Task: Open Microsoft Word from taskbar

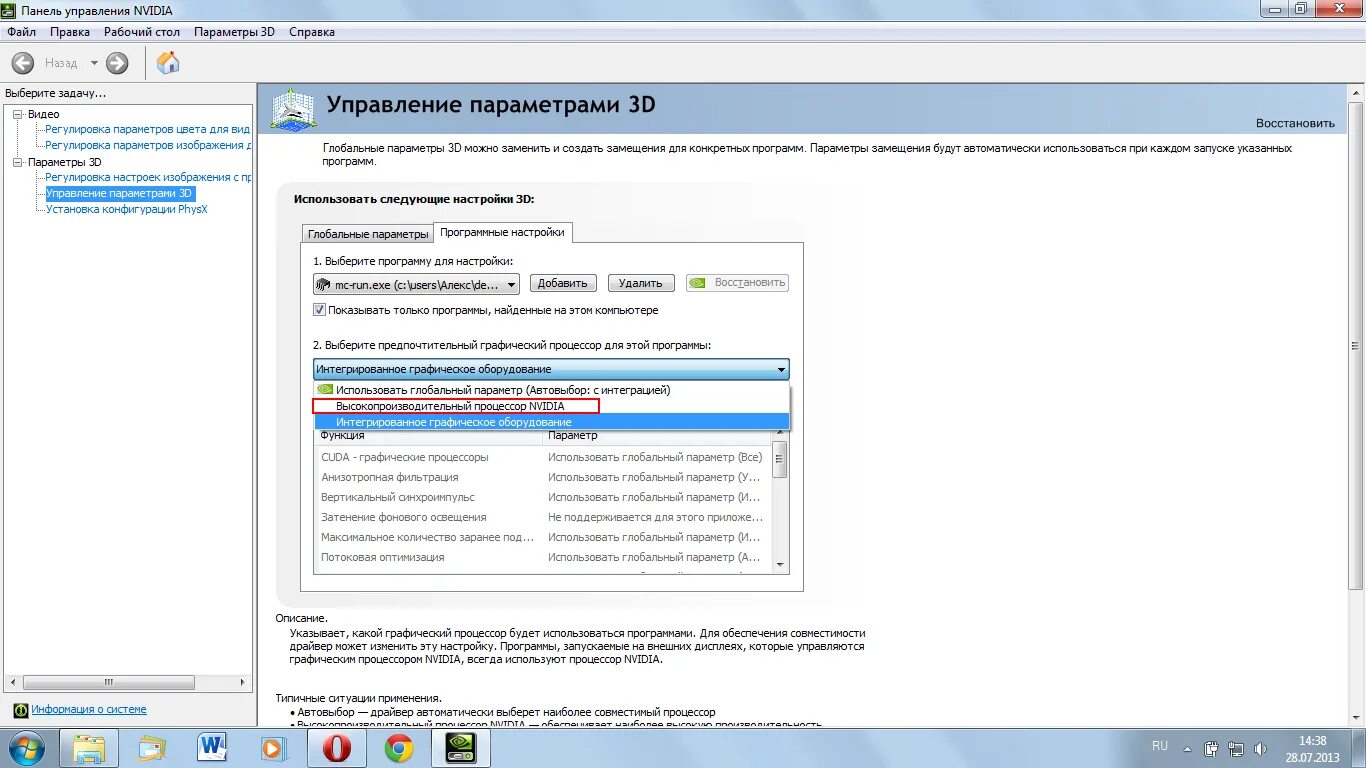Action: [213, 748]
